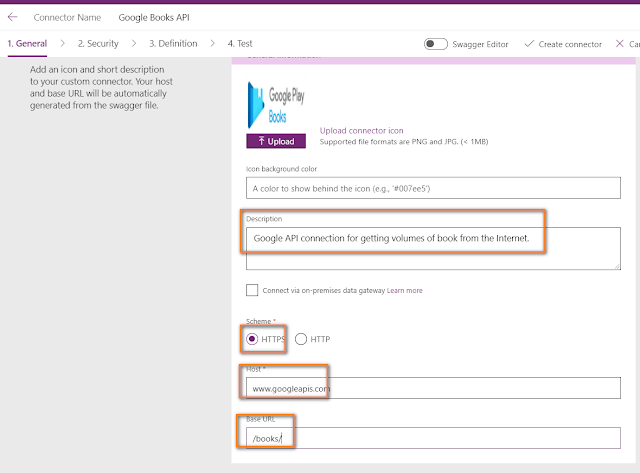Screen dimensions: 640x473
Task: Click the Upload connector icon link
Action: point(362,131)
